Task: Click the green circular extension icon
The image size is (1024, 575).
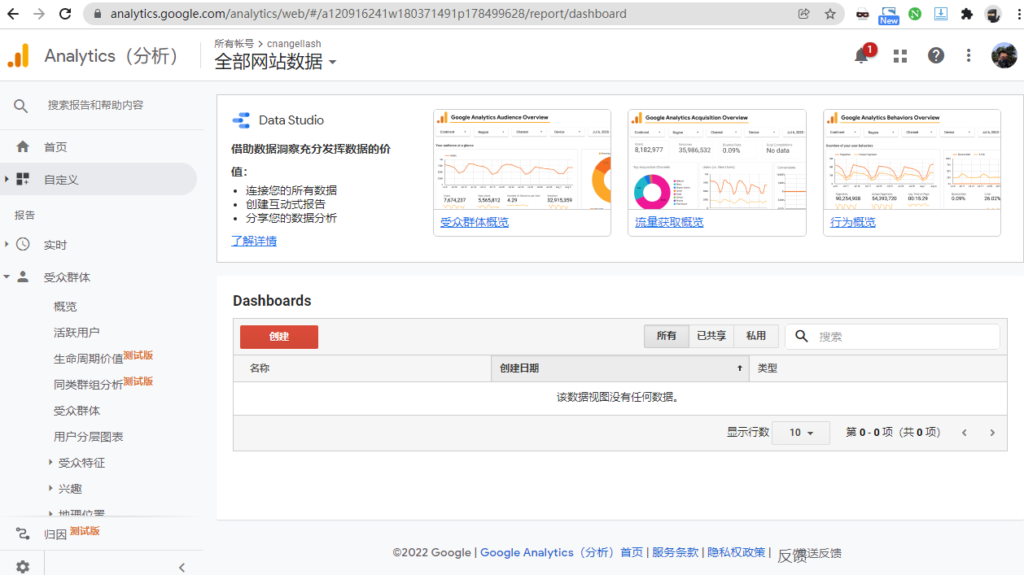Action: click(x=915, y=14)
